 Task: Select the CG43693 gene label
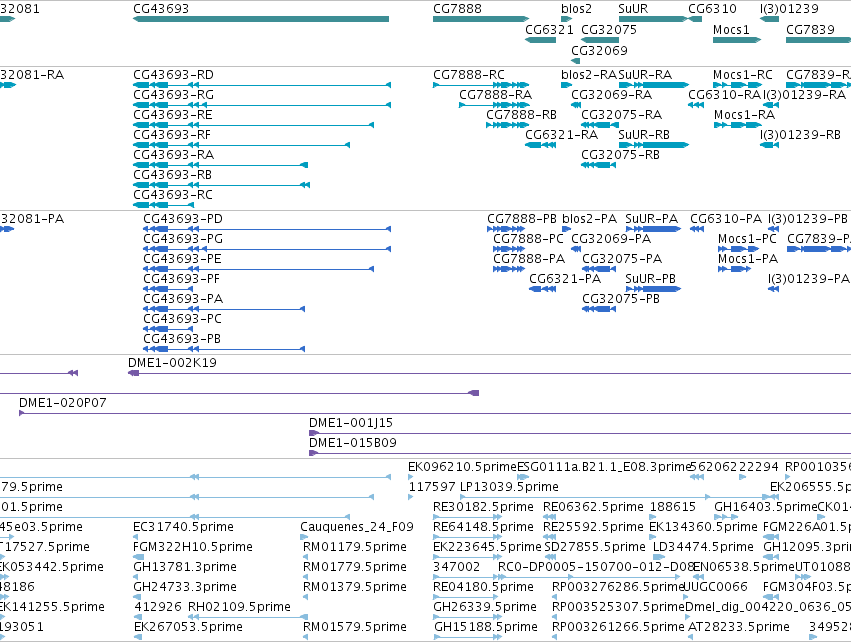[x=161, y=9]
